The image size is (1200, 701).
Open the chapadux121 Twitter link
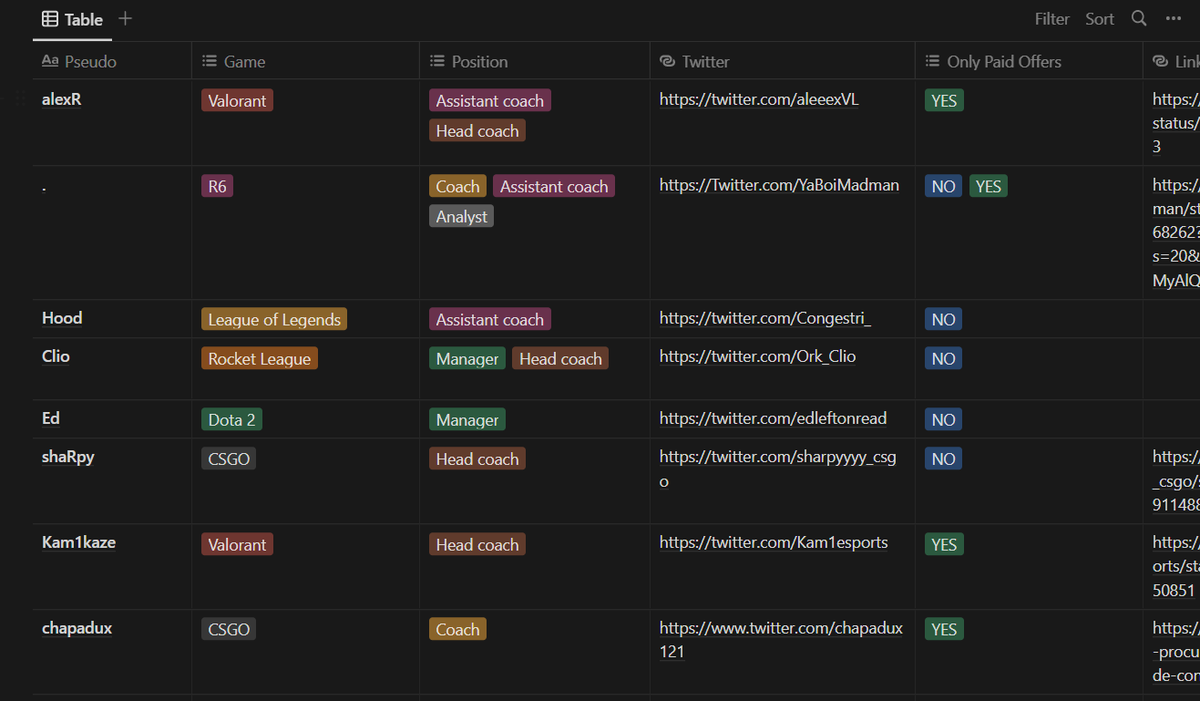pos(781,639)
